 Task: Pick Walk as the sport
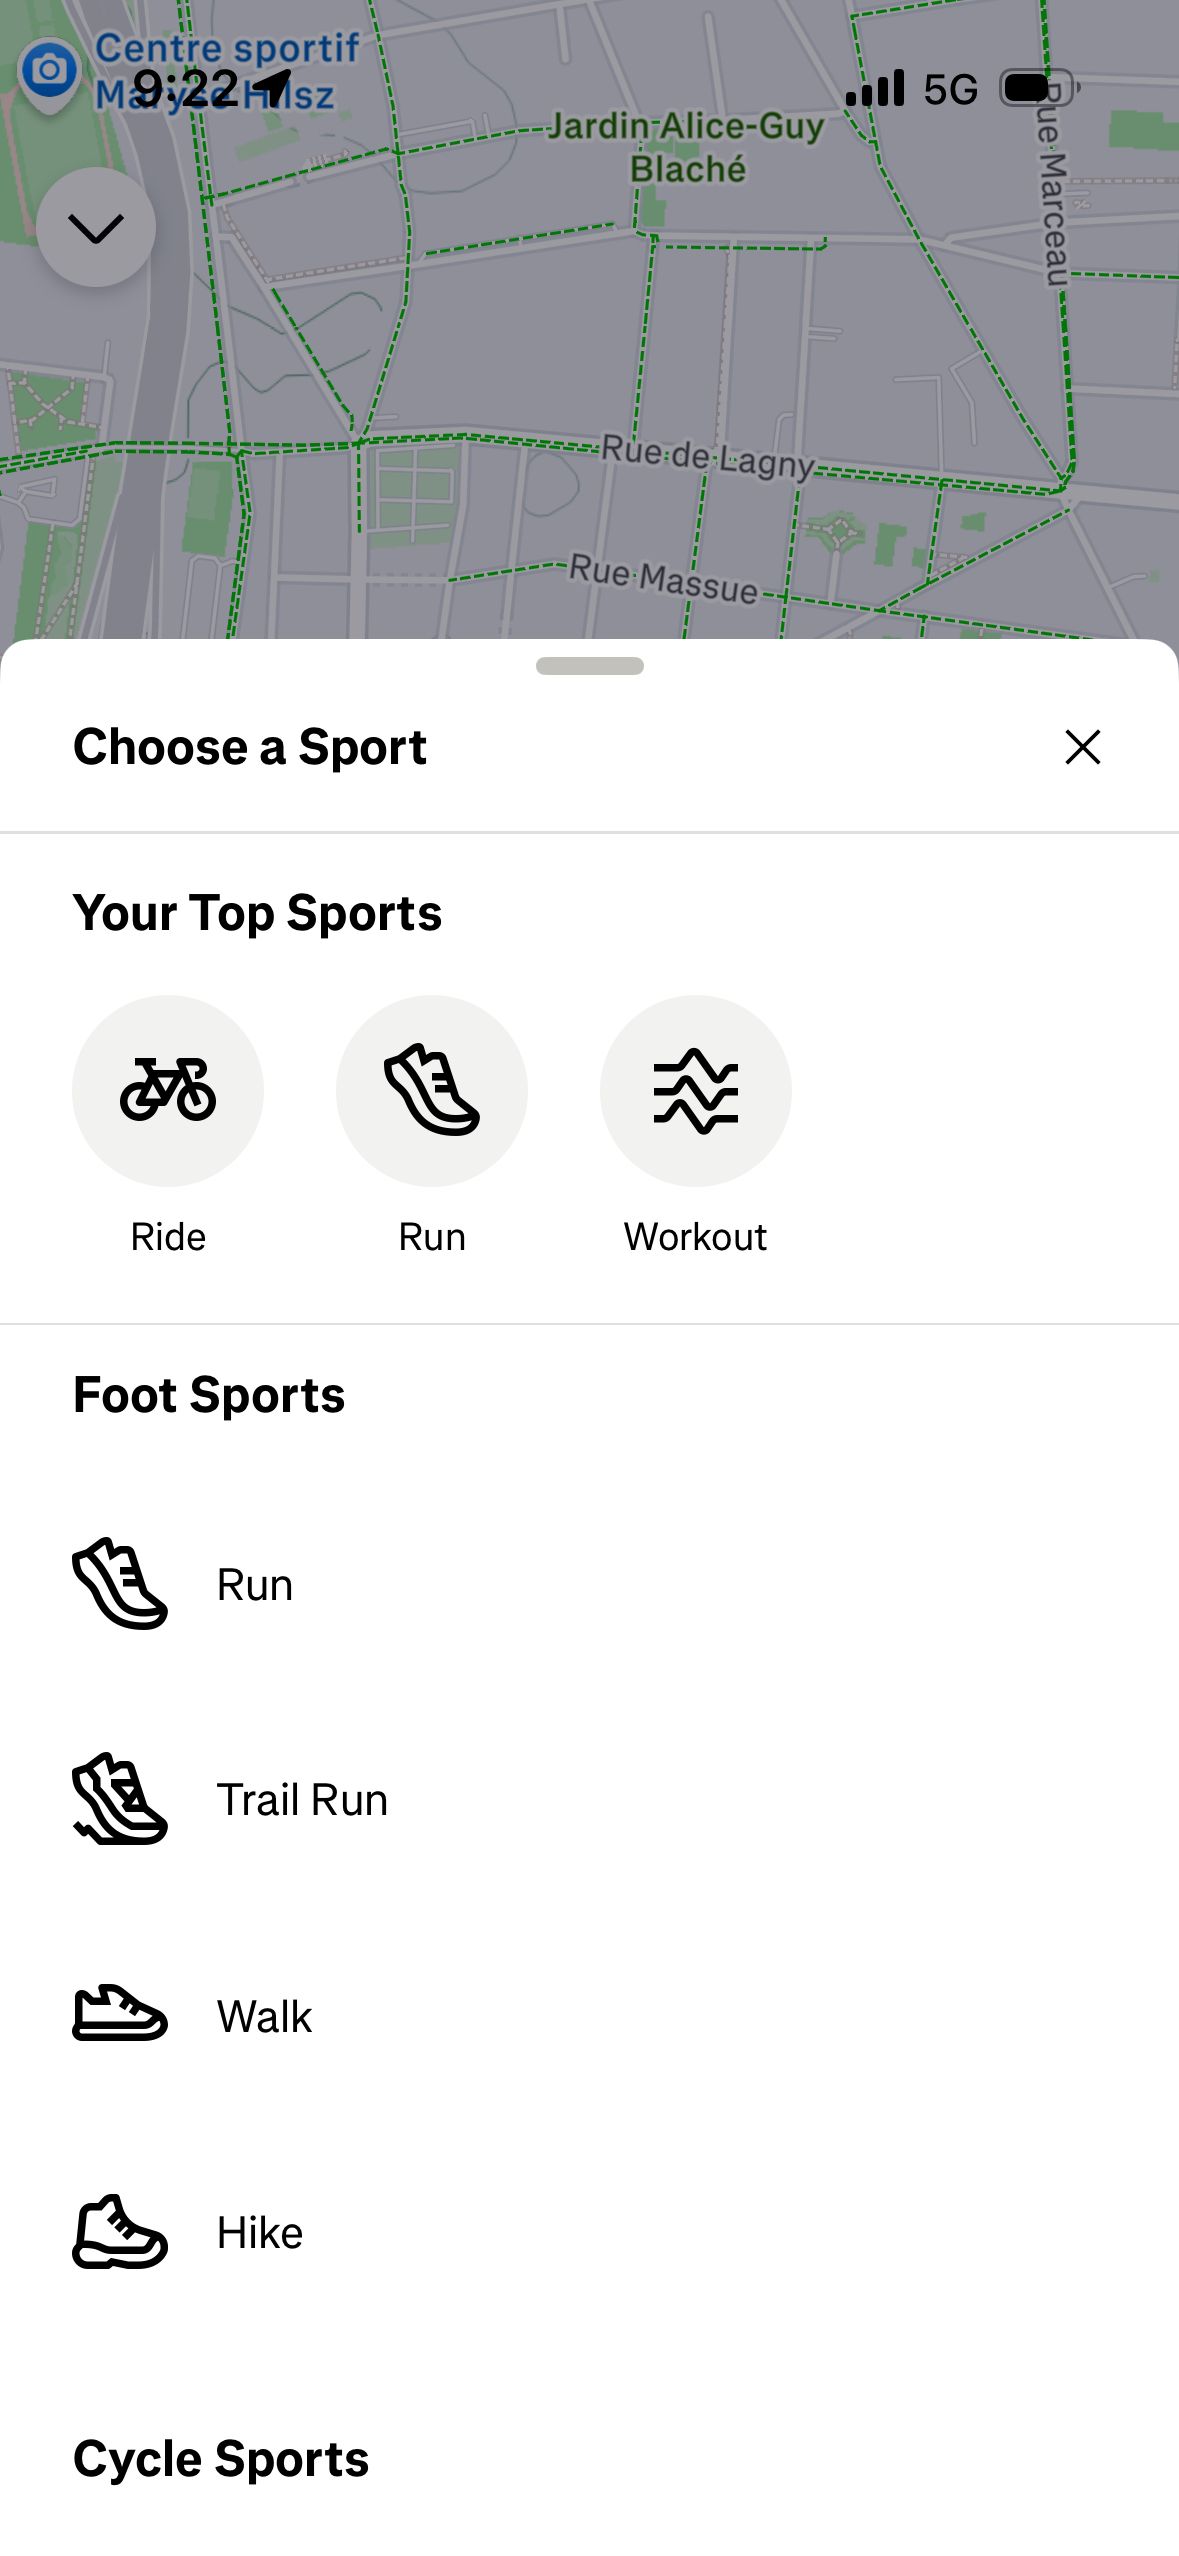point(265,2016)
